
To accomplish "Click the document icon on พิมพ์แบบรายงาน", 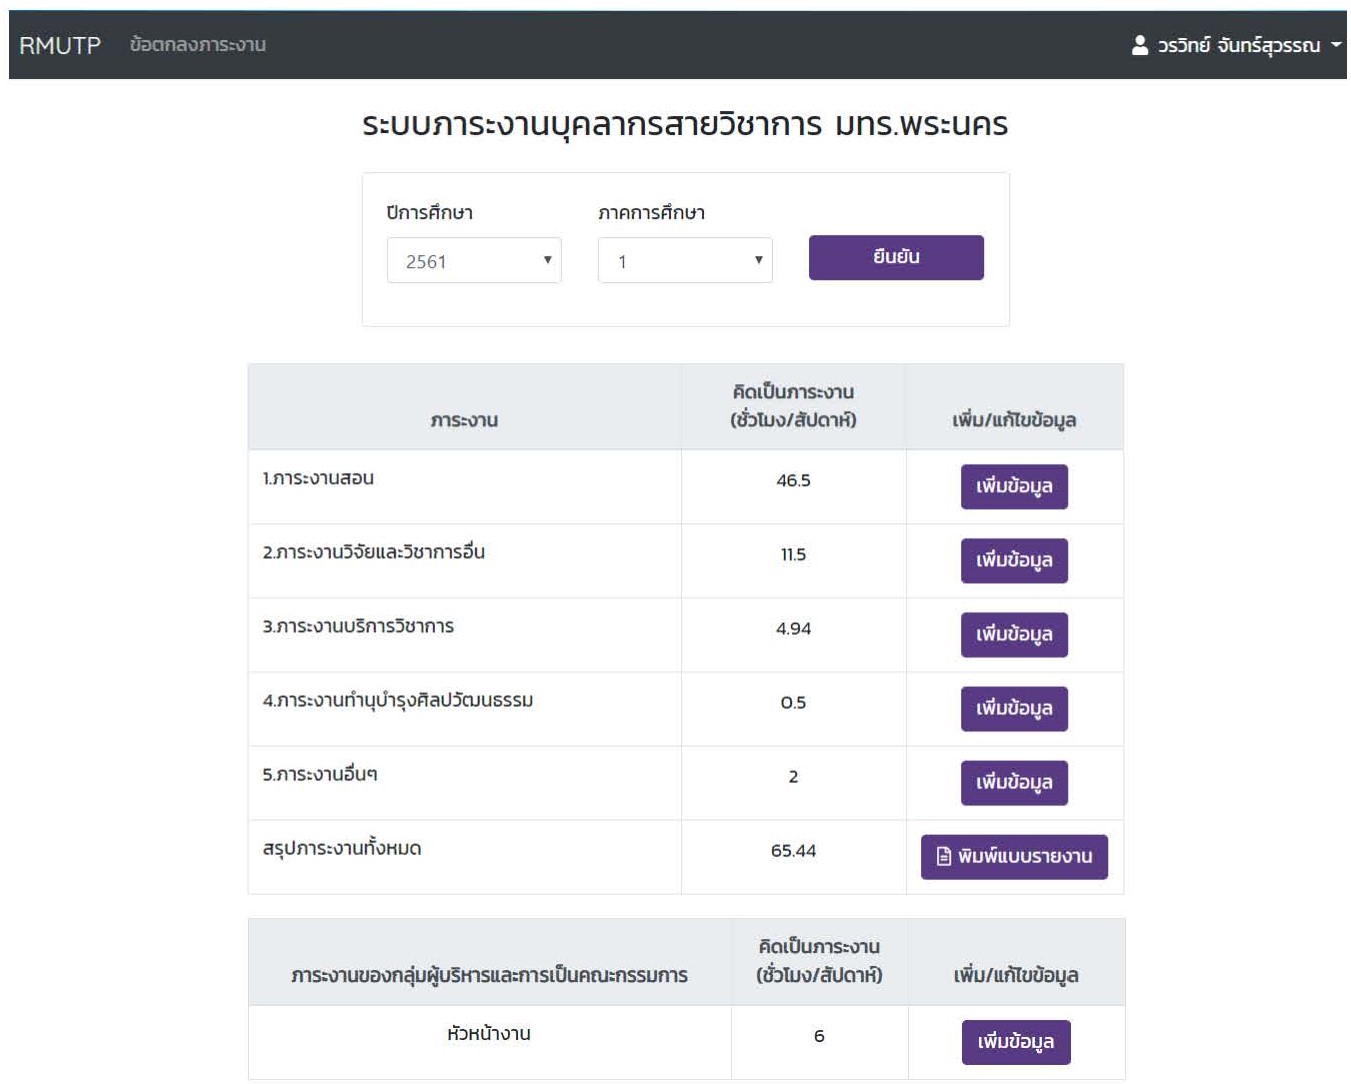I will pyautogui.click(x=943, y=857).
